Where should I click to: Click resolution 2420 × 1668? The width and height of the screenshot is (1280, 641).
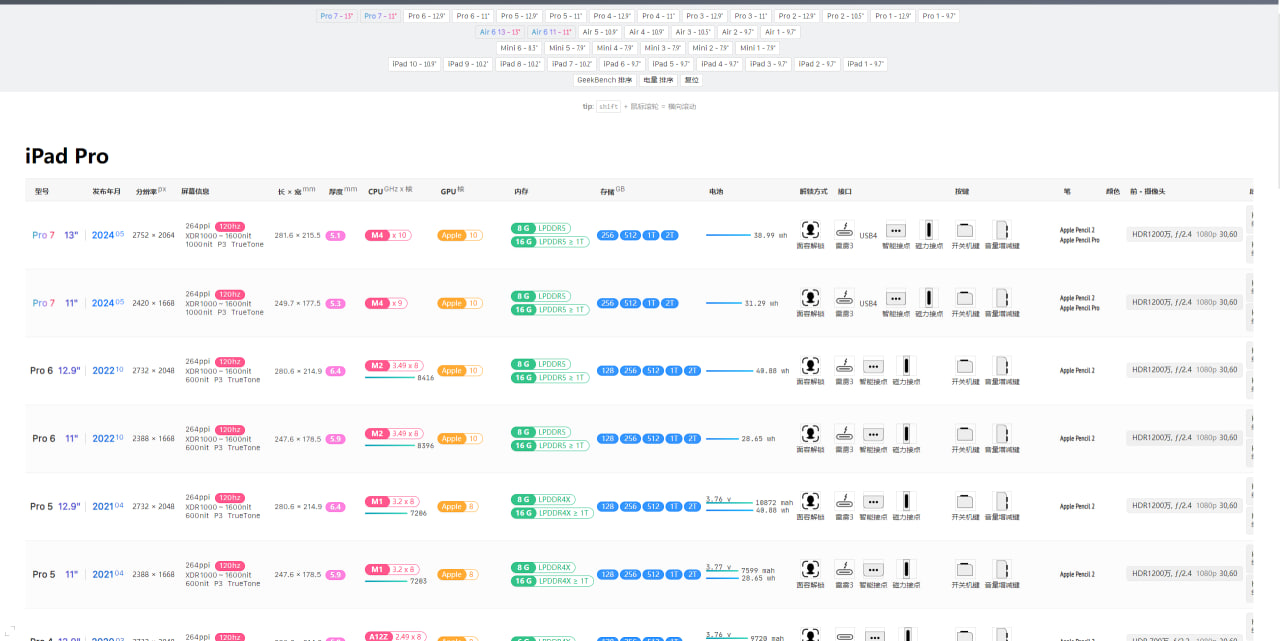tap(154, 303)
